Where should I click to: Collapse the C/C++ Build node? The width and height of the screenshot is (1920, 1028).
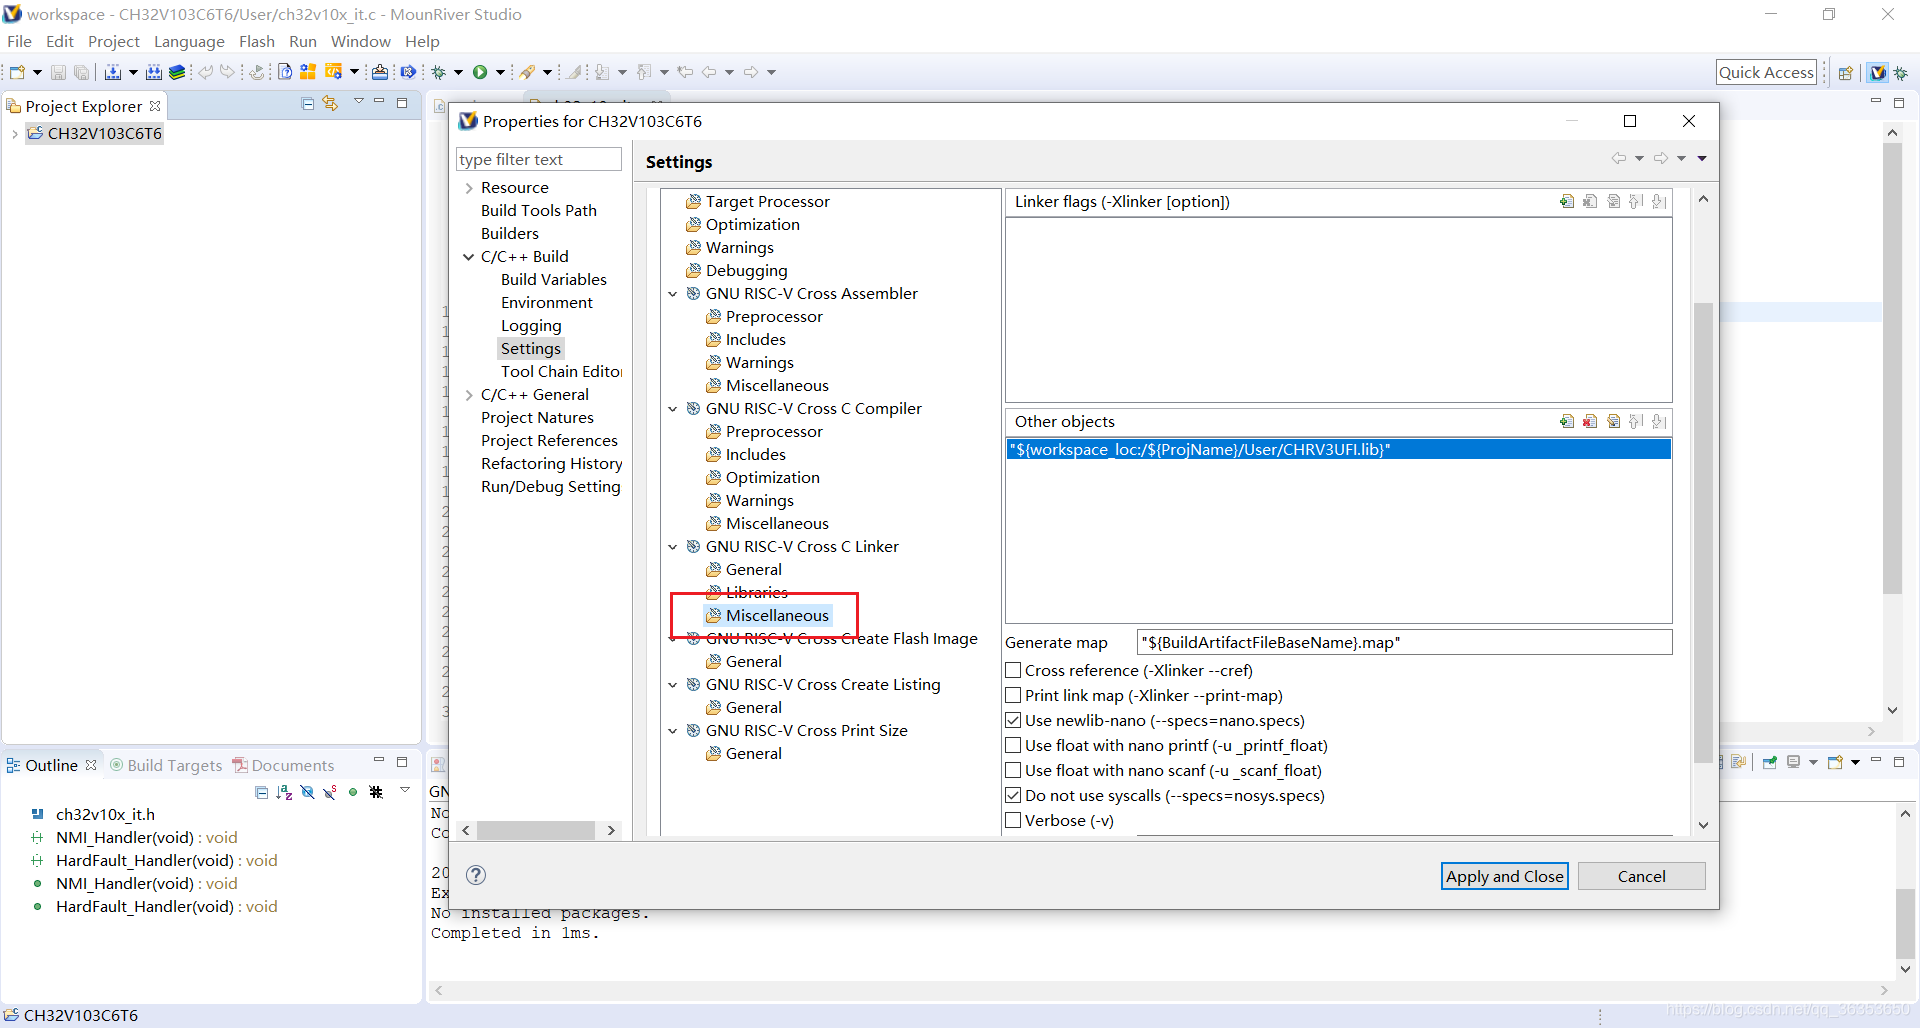pos(469,257)
